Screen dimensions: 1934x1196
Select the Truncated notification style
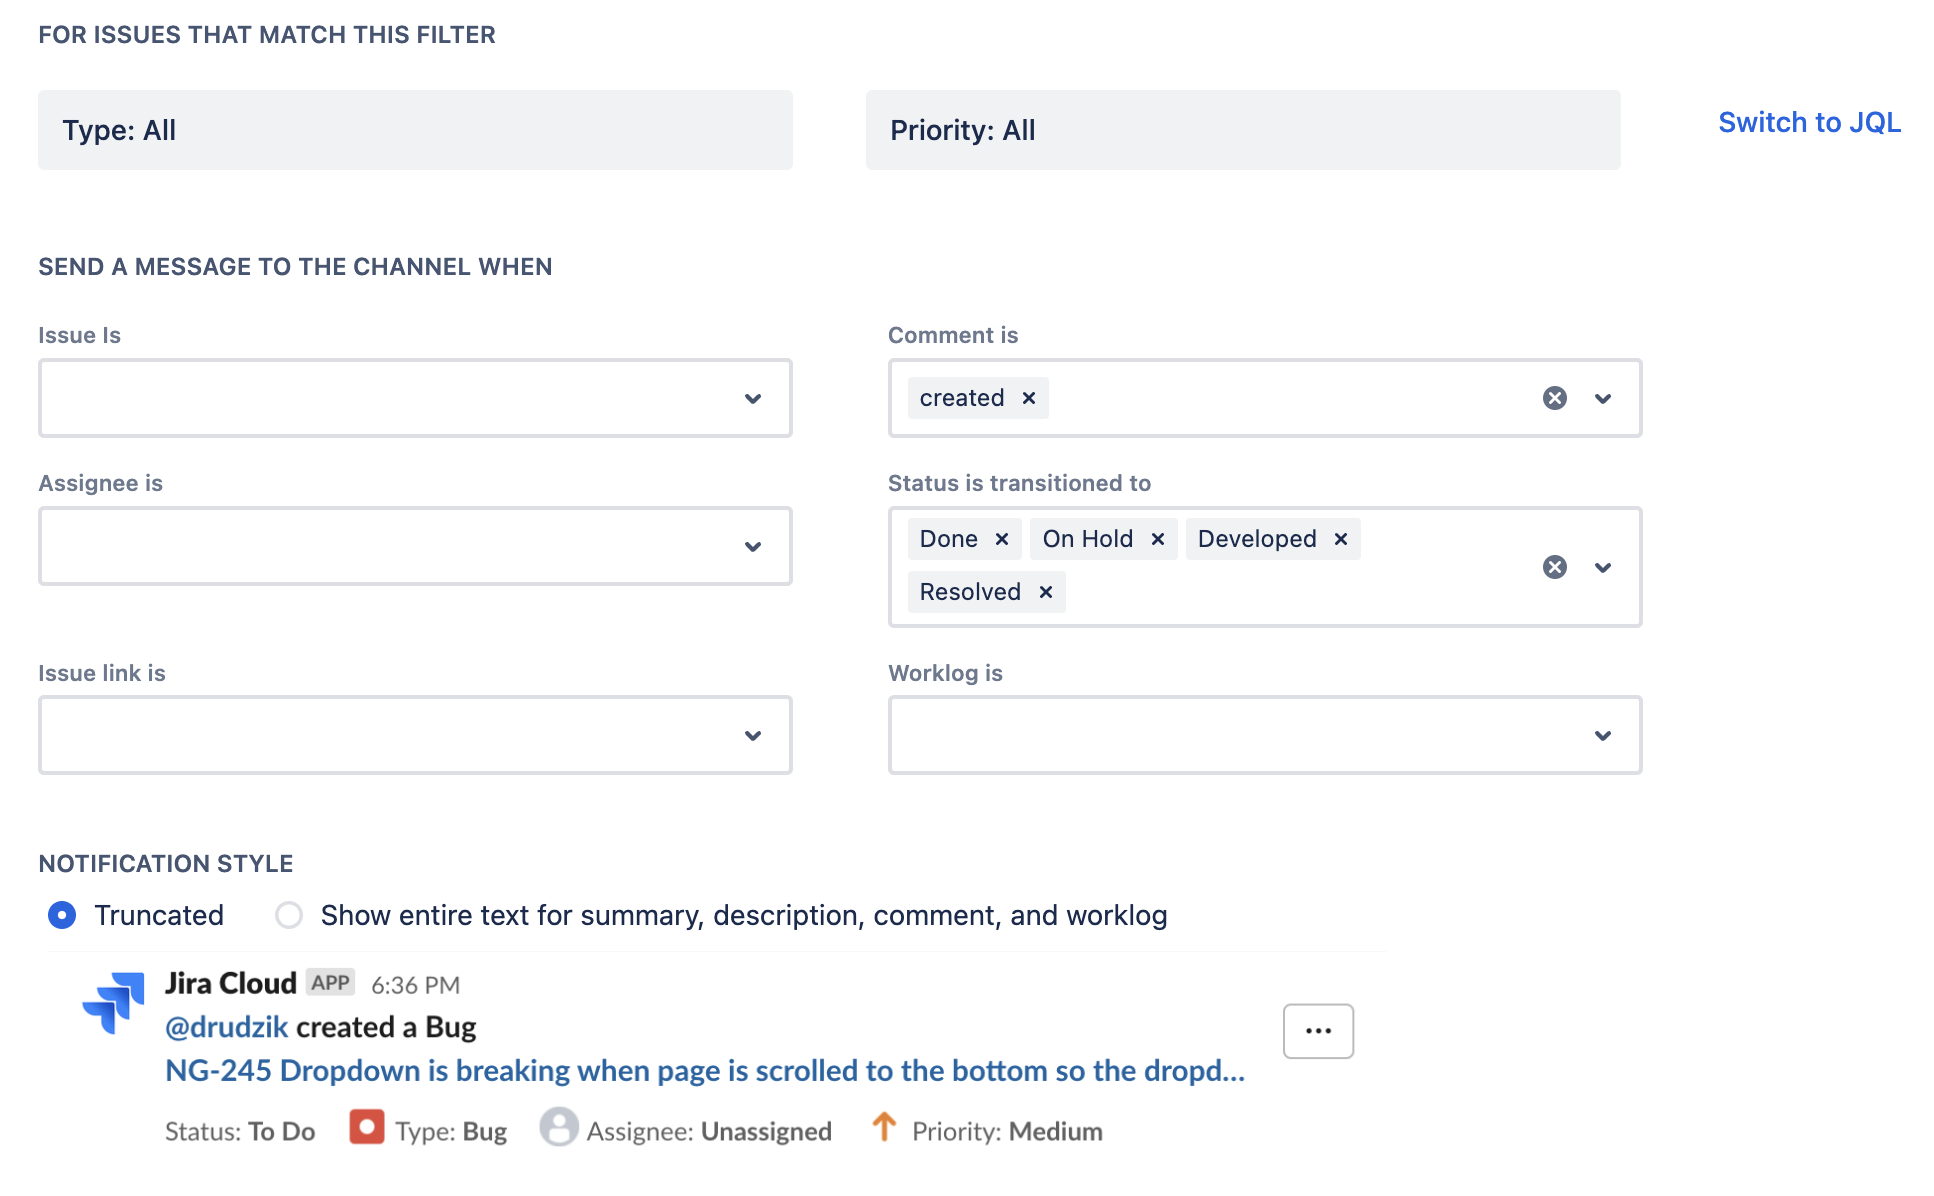pos(62,915)
